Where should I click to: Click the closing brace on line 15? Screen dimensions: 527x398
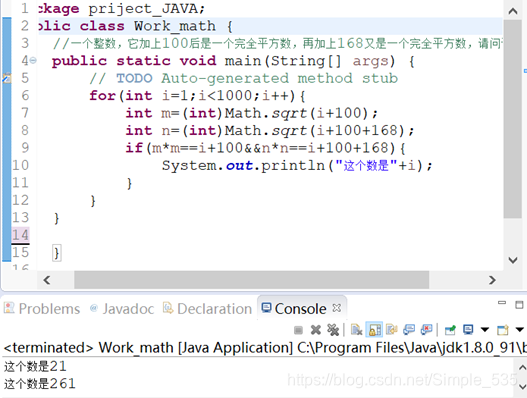coord(56,253)
